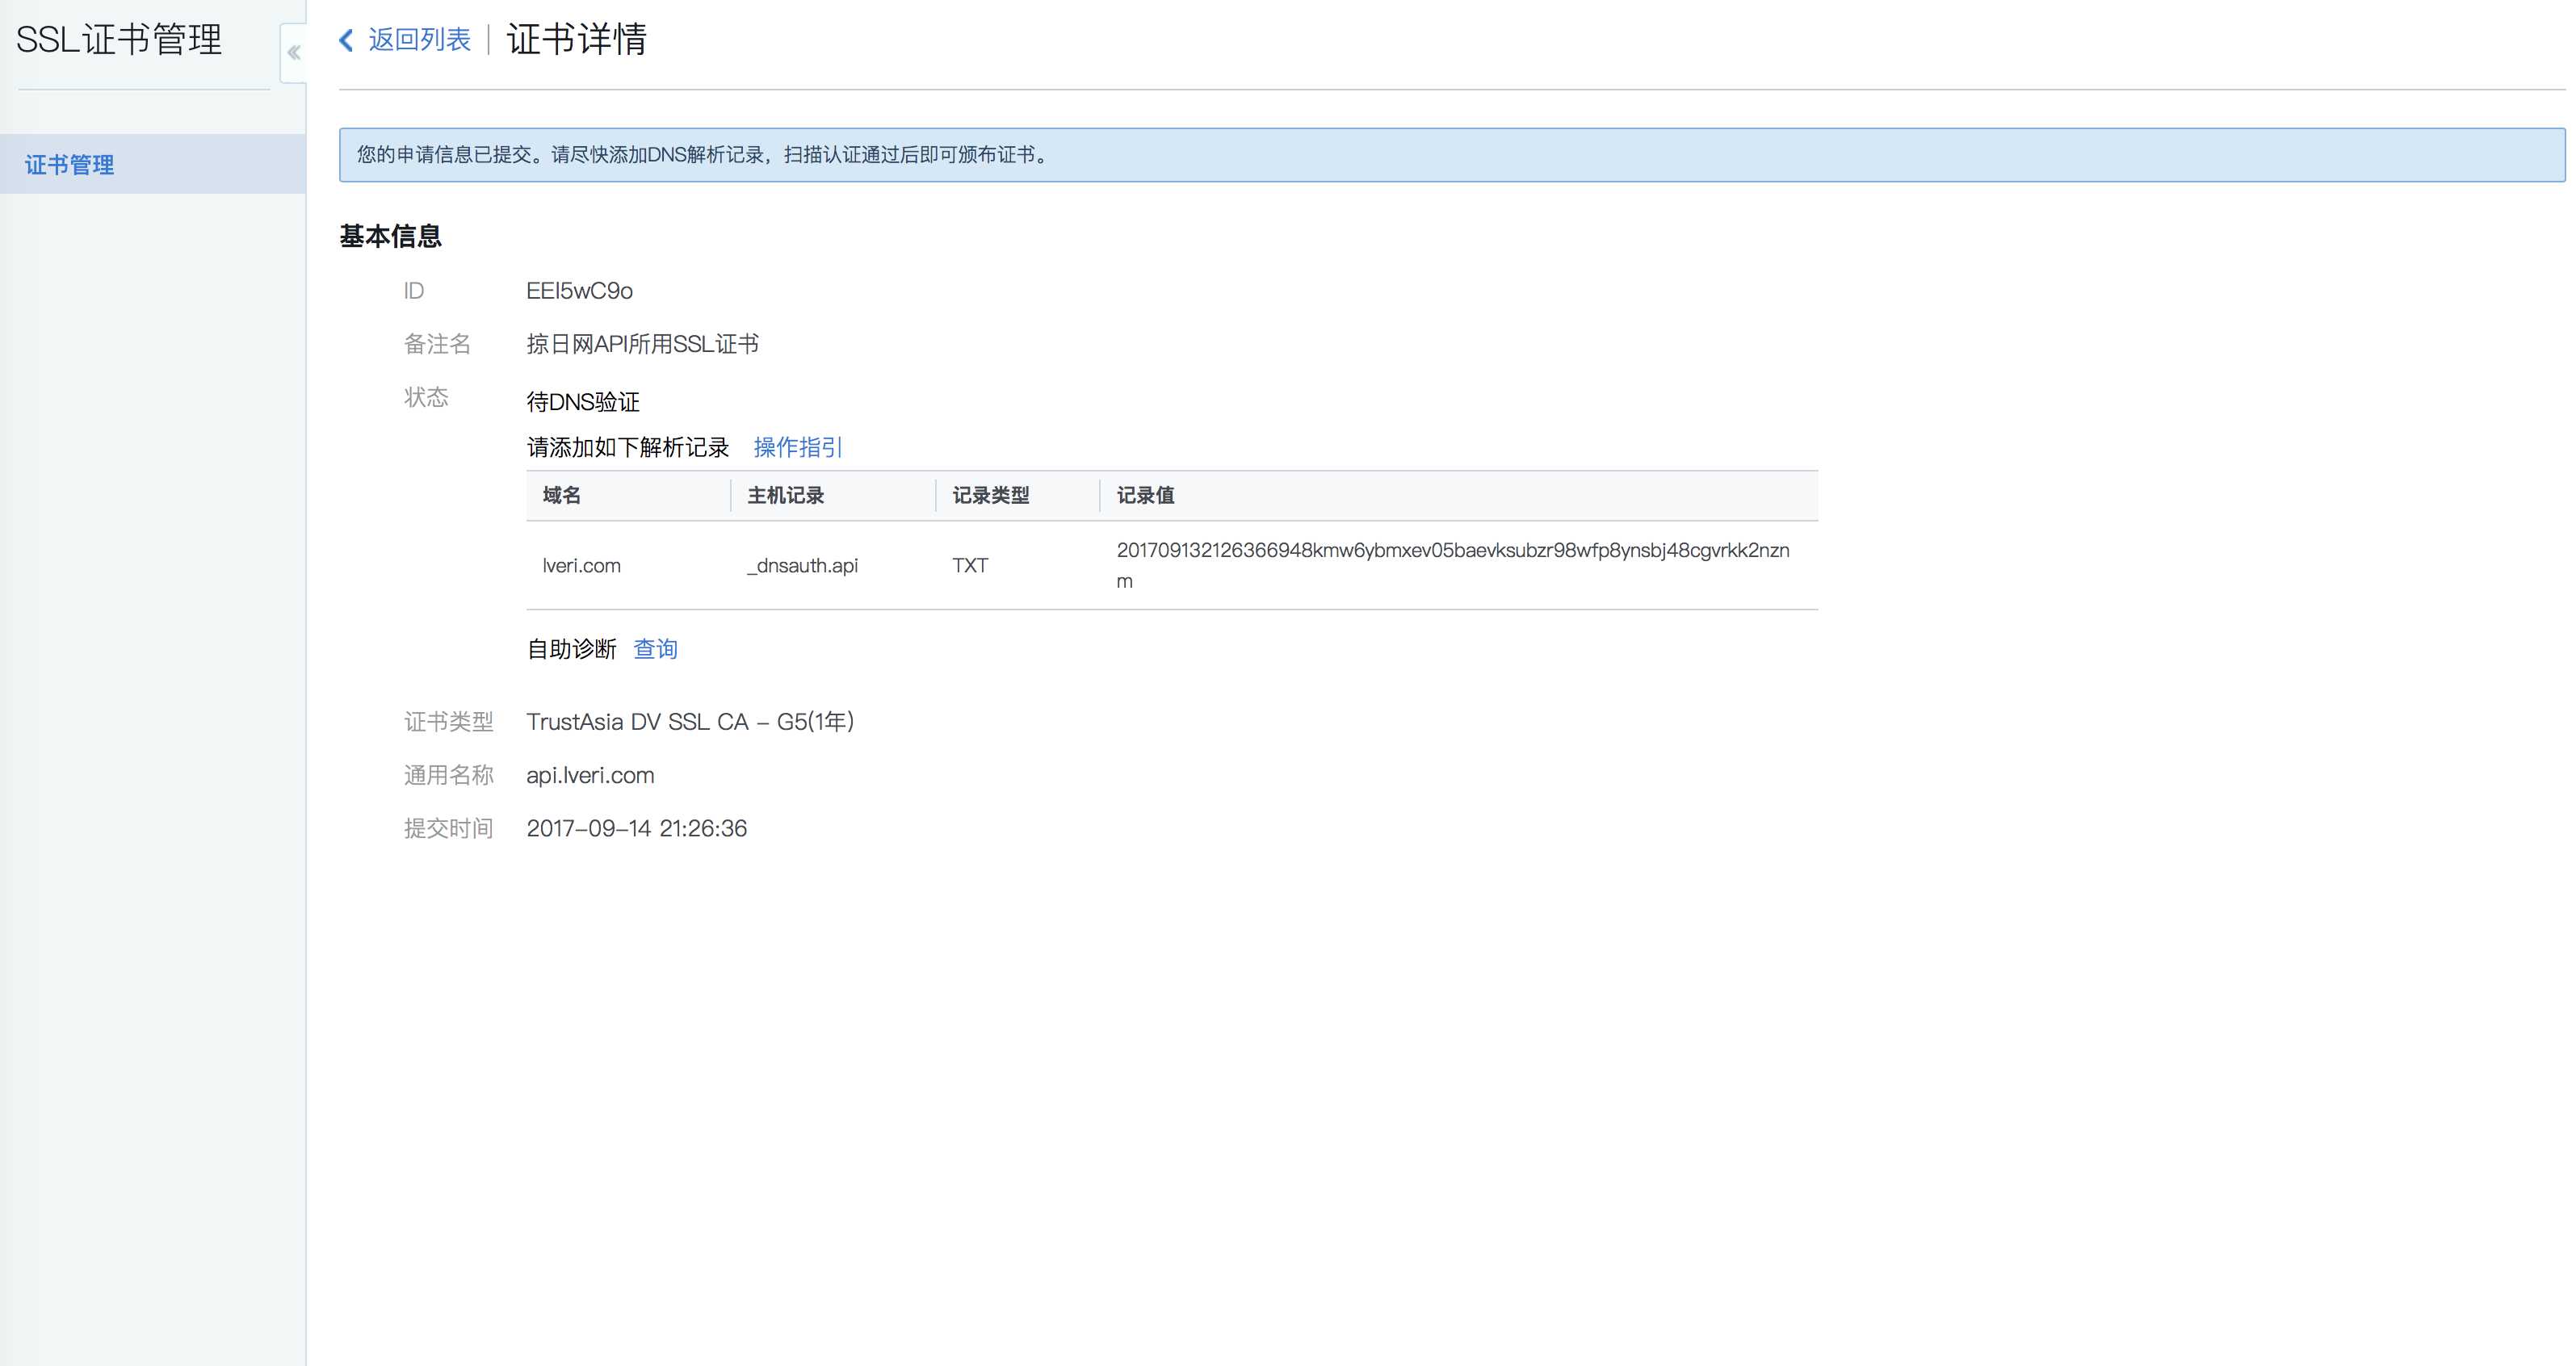Select the _dnsauth.api host record
Viewport: 2576px width, 1366px height.
pyautogui.click(x=802, y=566)
